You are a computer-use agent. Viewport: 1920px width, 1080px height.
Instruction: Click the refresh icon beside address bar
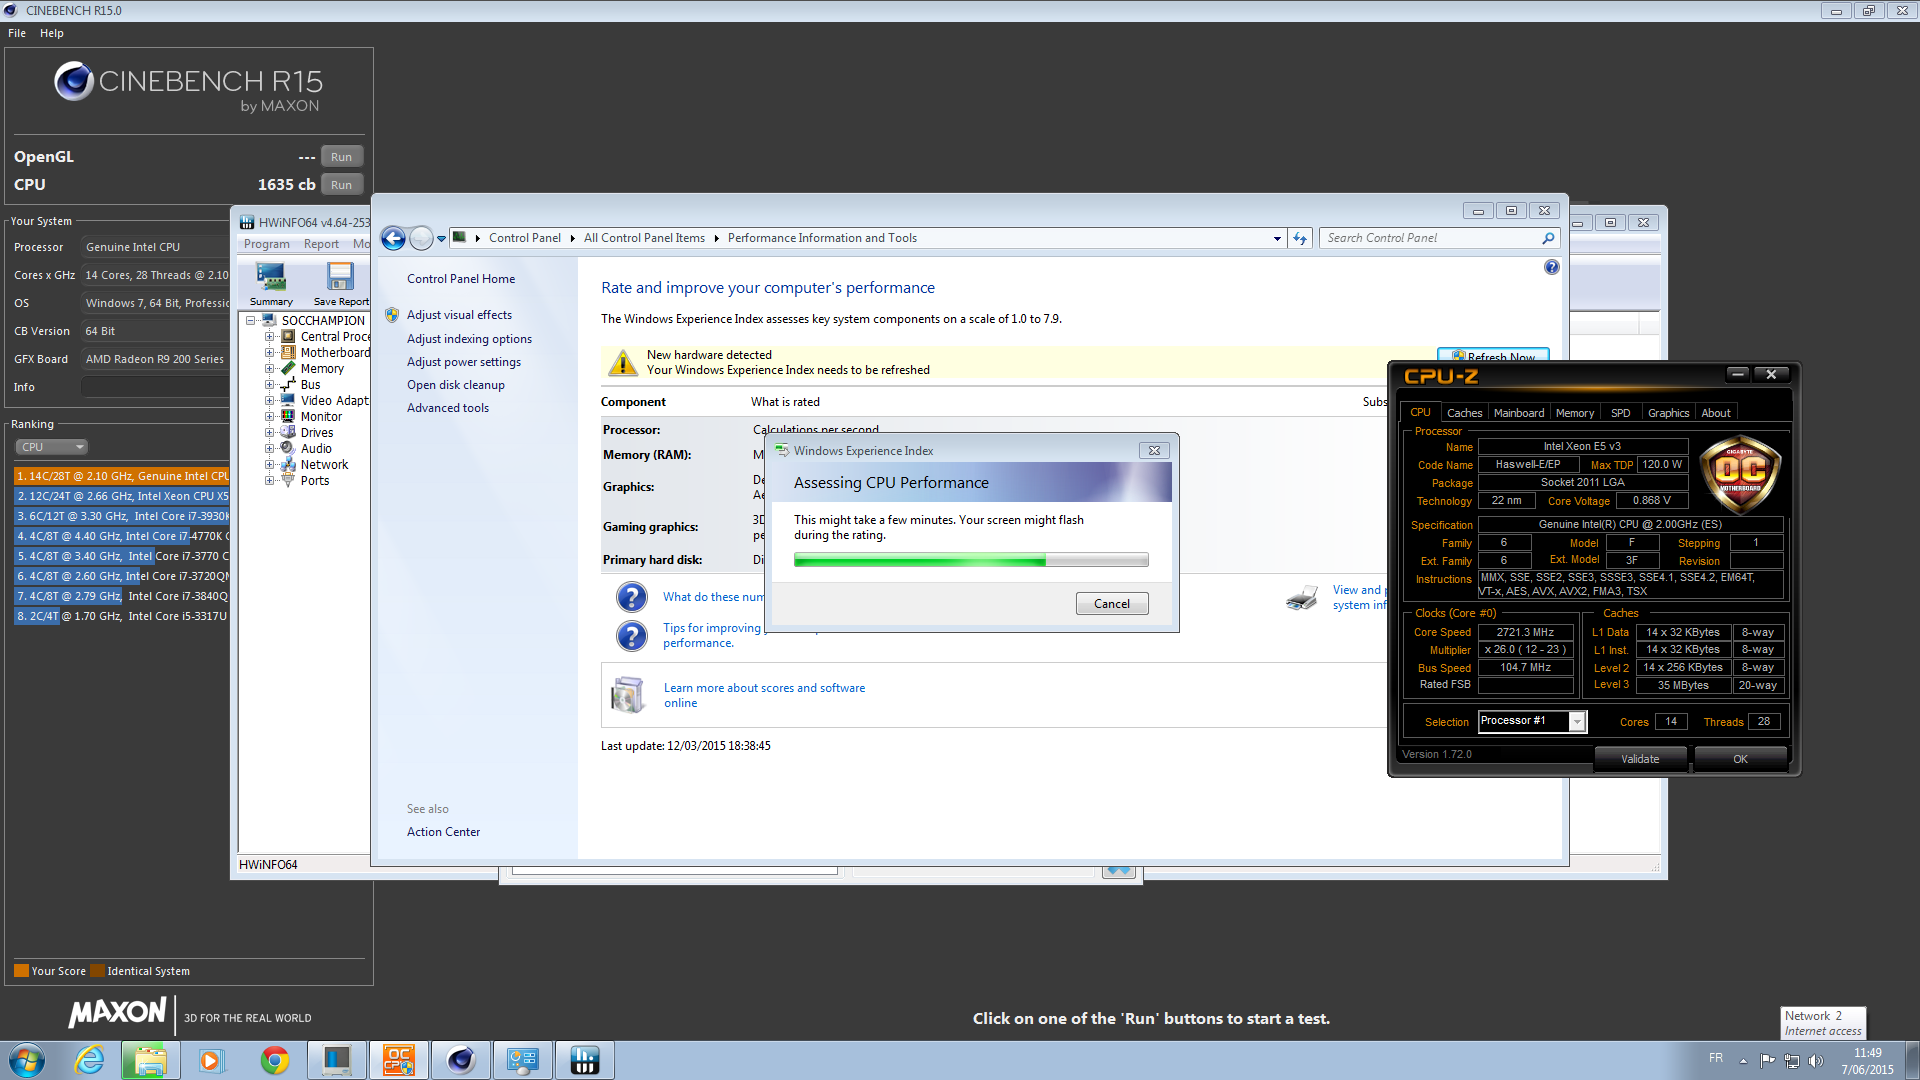pyautogui.click(x=1300, y=238)
